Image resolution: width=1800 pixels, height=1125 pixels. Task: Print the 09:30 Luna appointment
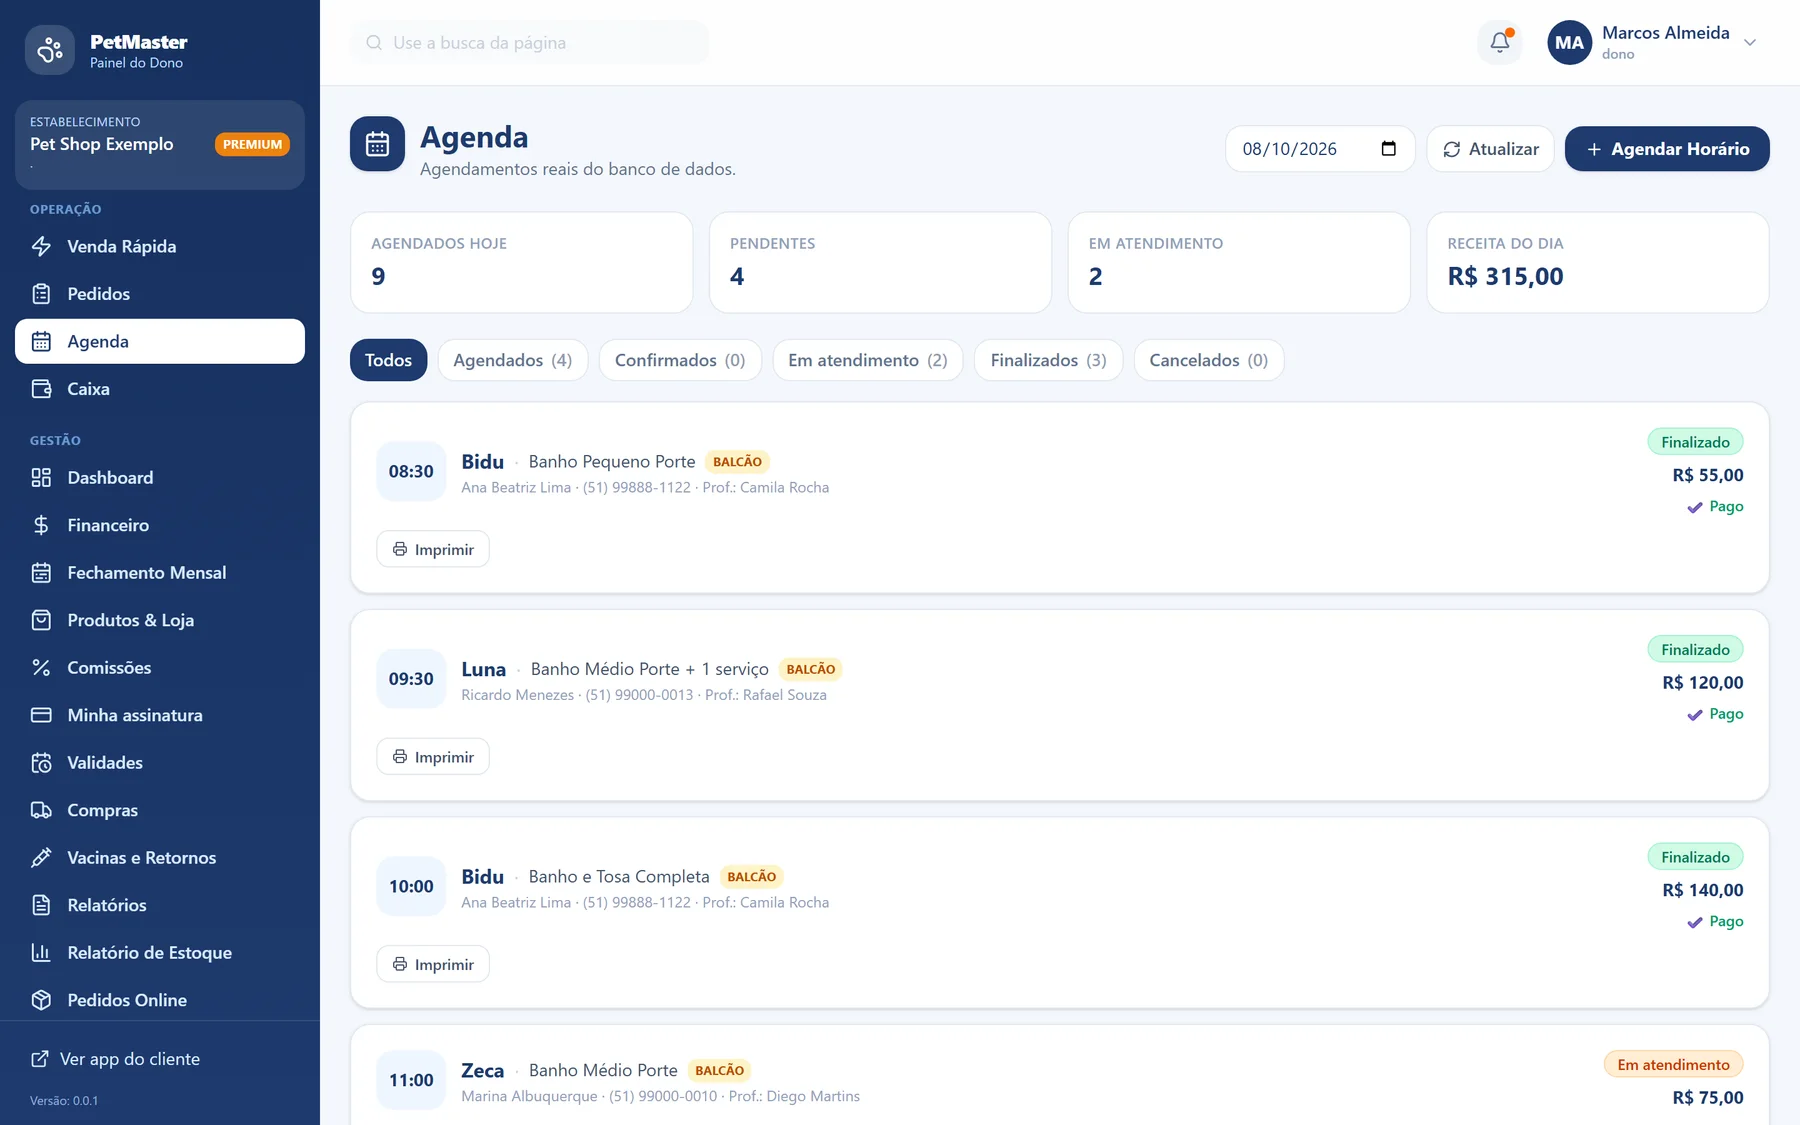click(433, 757)
